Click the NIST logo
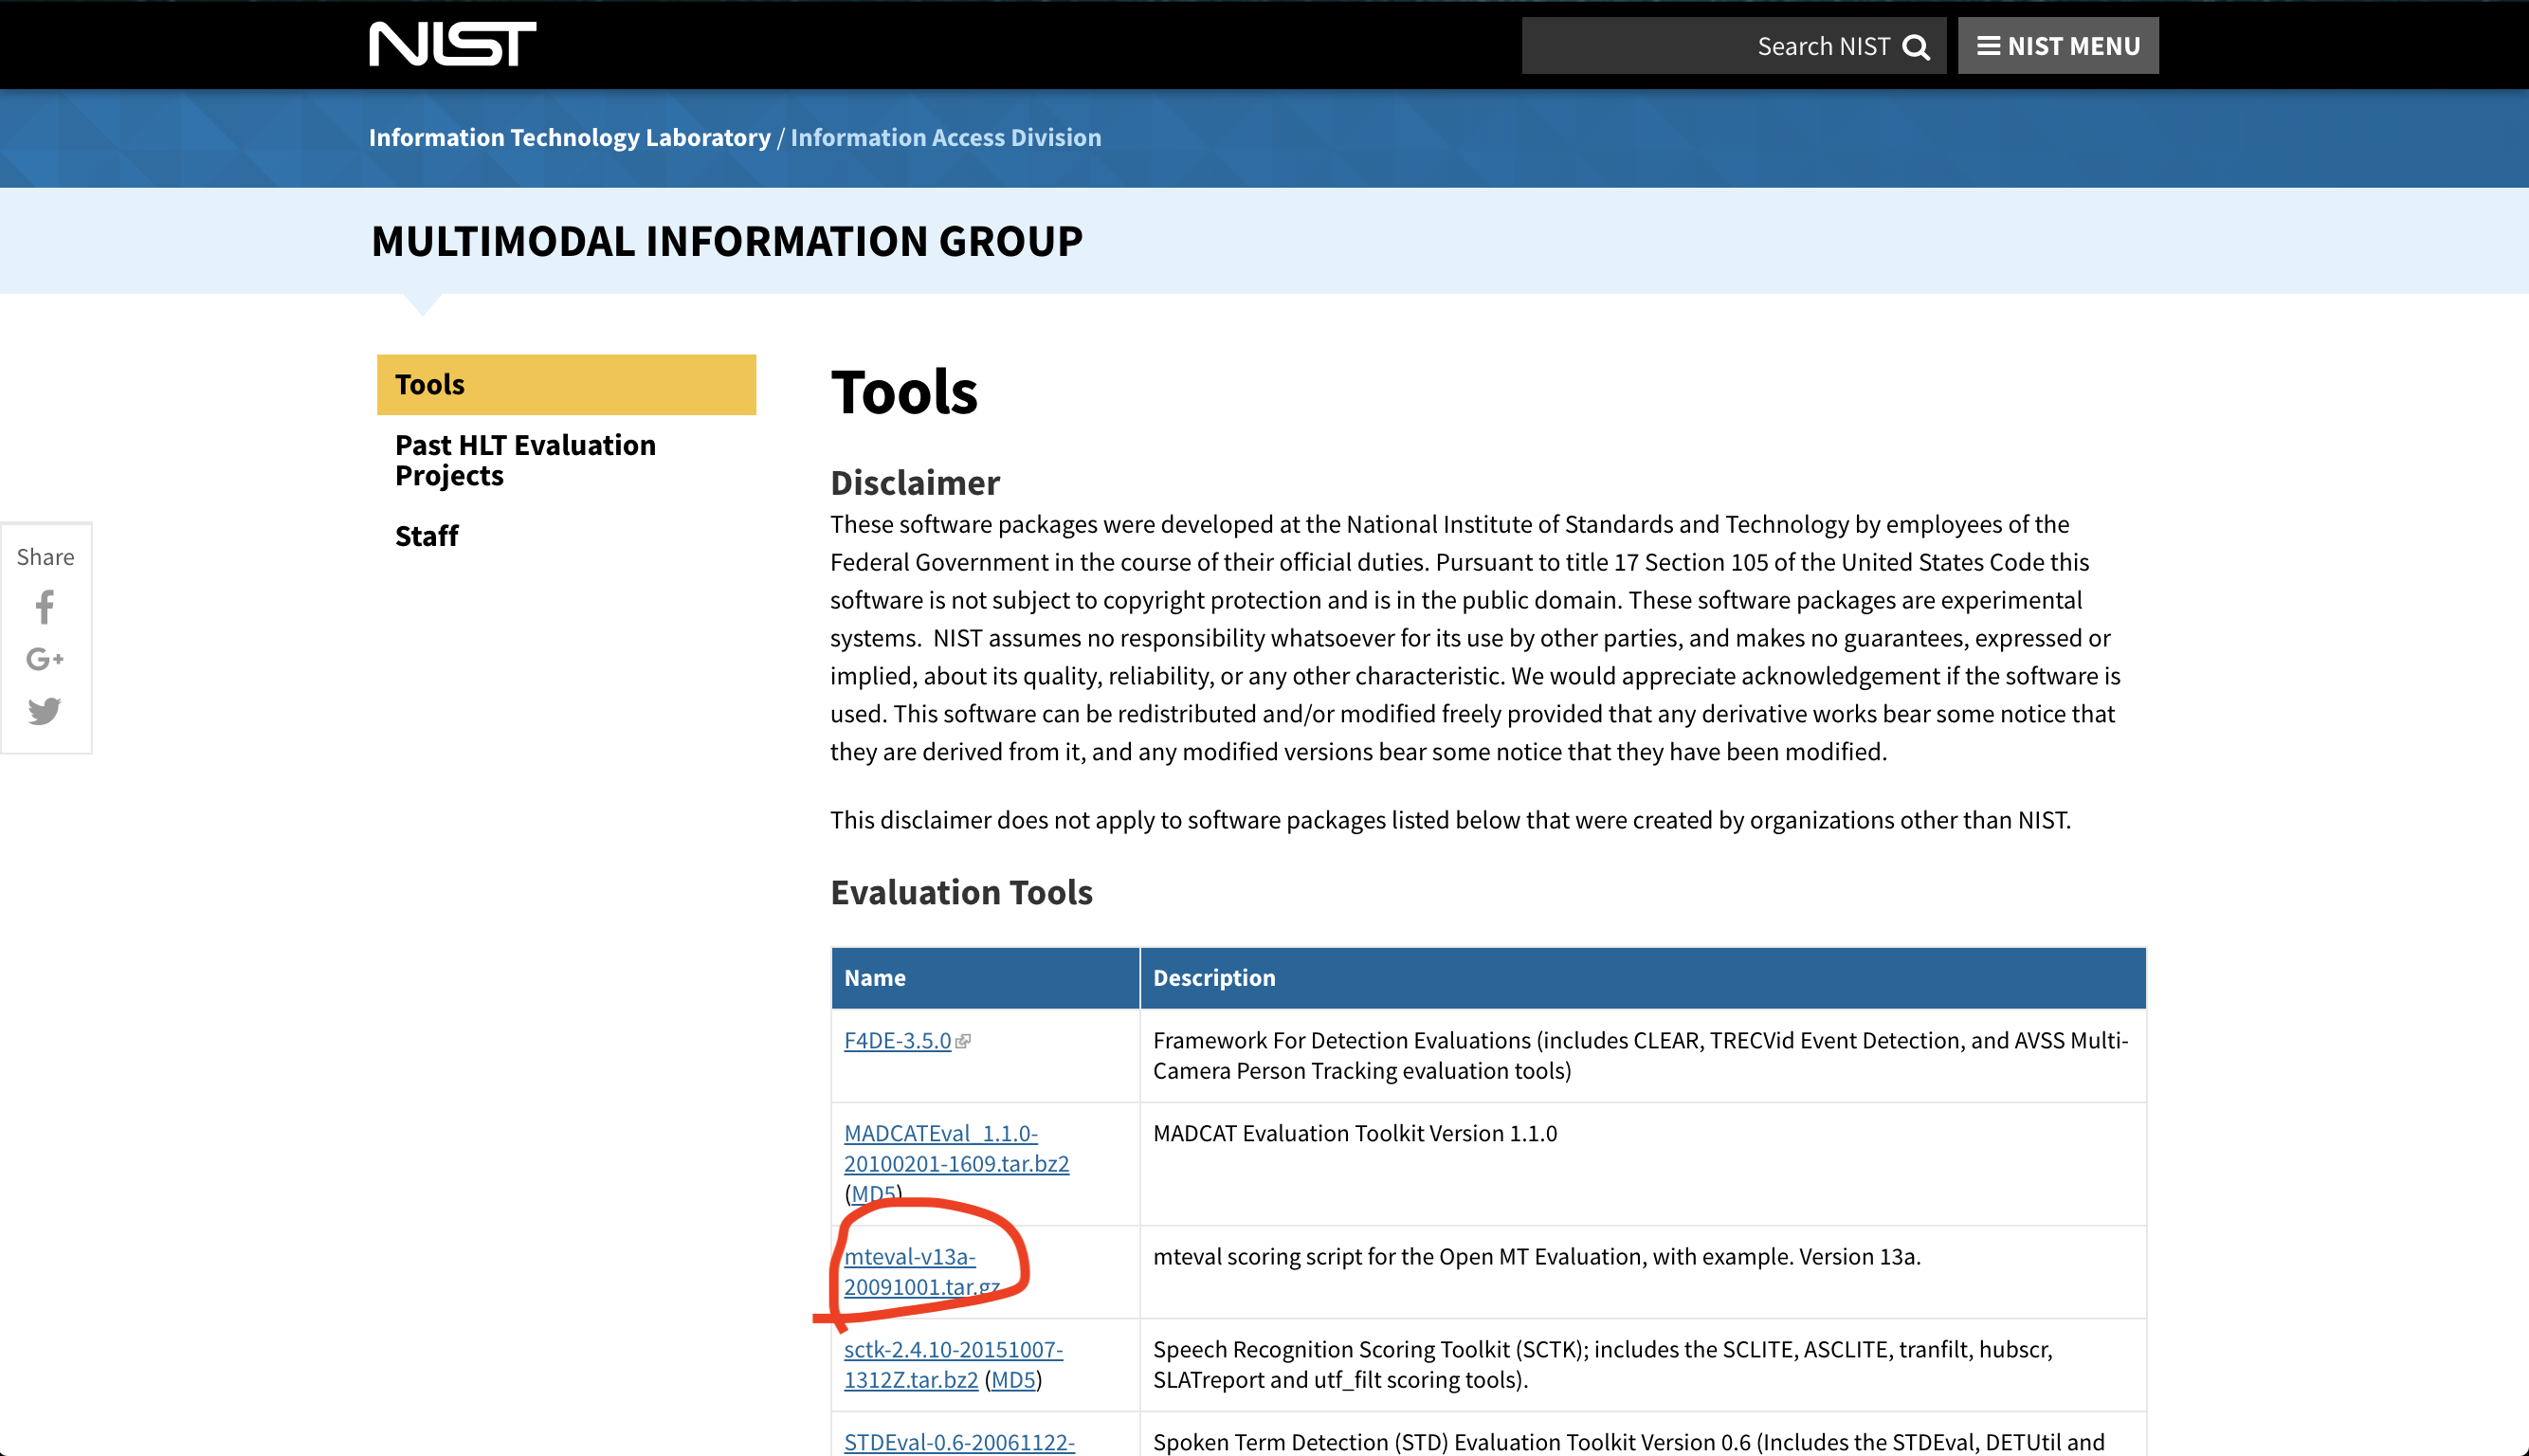Screen dimensions: 2529x1456 click(452, 44)
